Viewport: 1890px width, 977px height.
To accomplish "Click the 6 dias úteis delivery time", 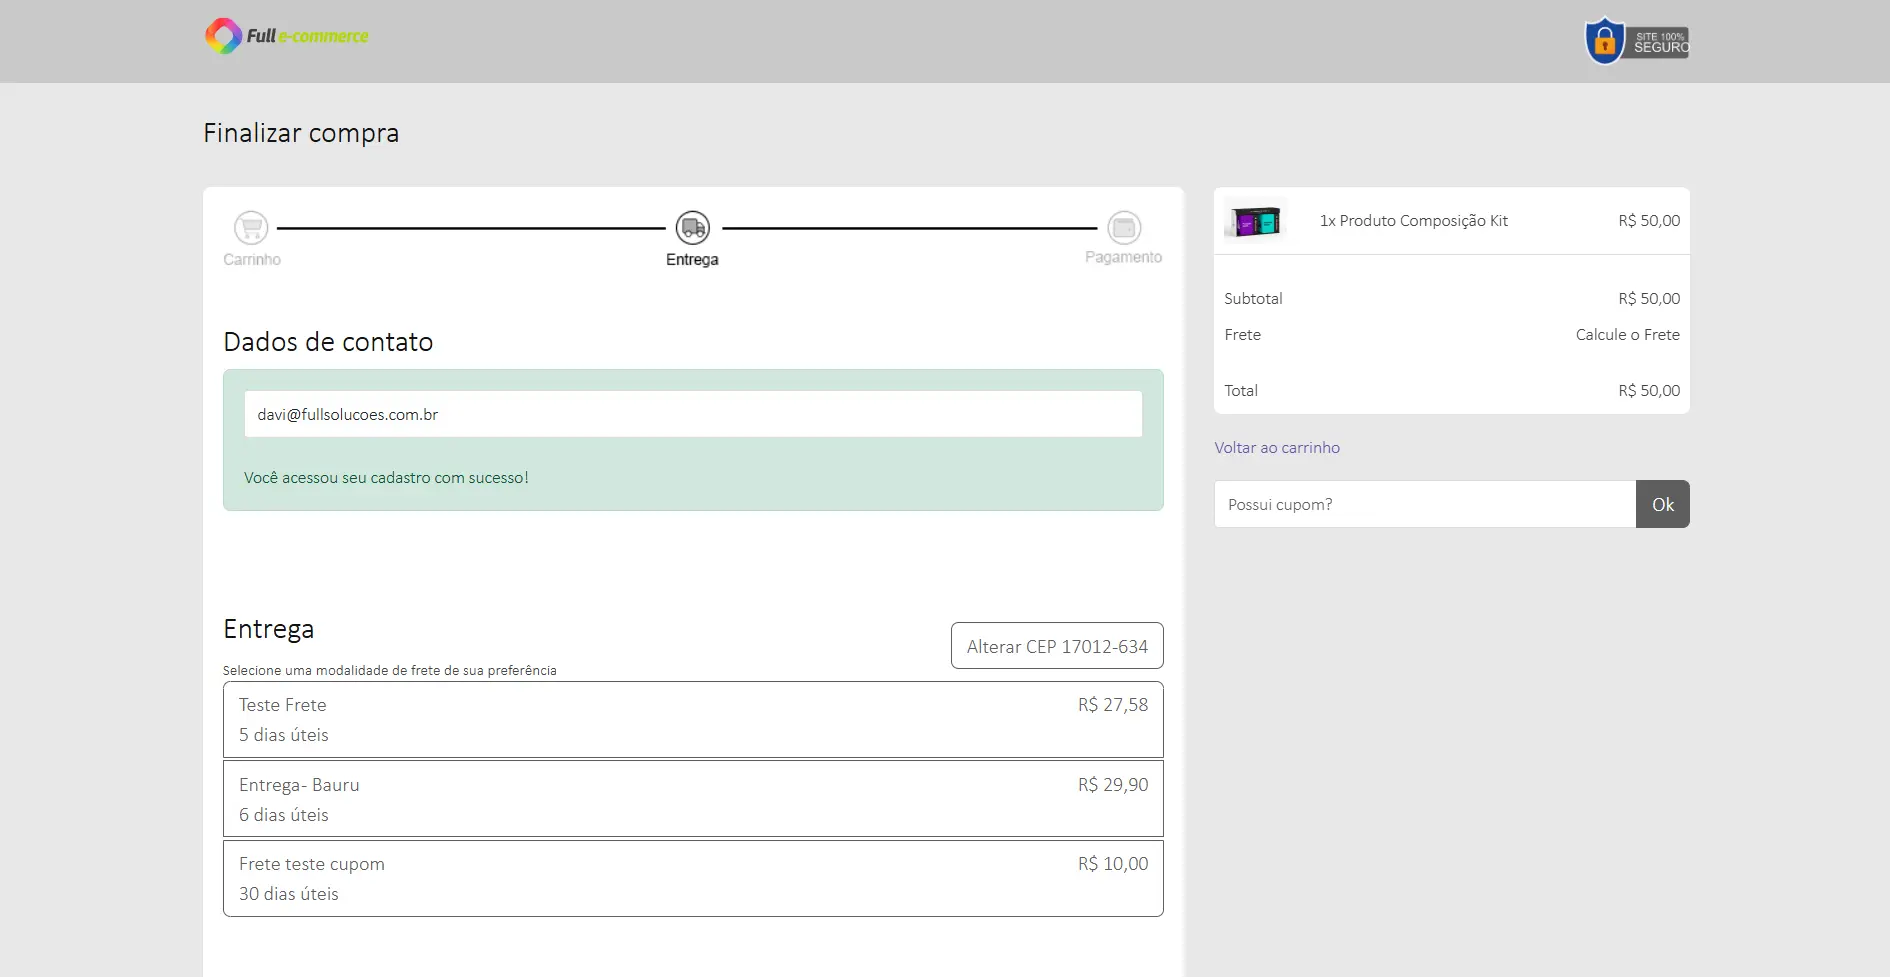I will (284, 815).
